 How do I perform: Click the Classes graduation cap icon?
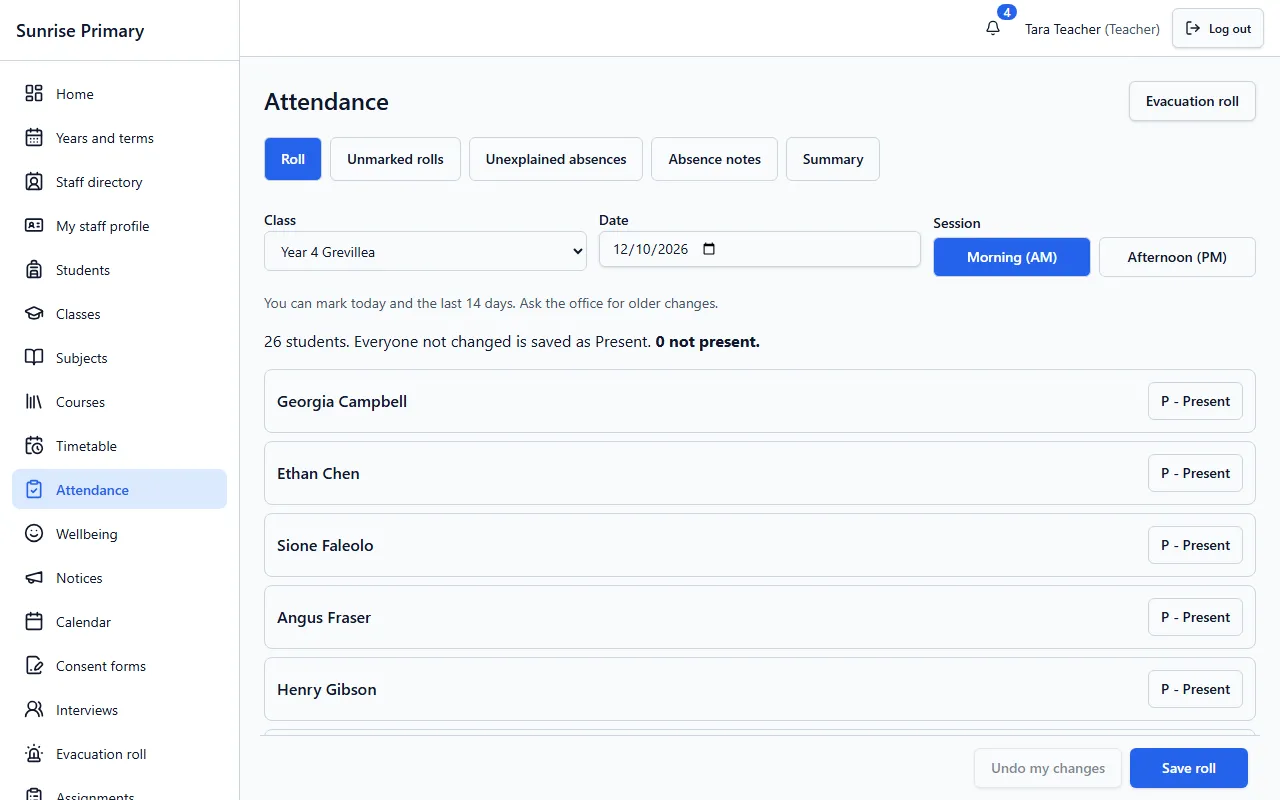pyautogui.click(x=34, y=314)
